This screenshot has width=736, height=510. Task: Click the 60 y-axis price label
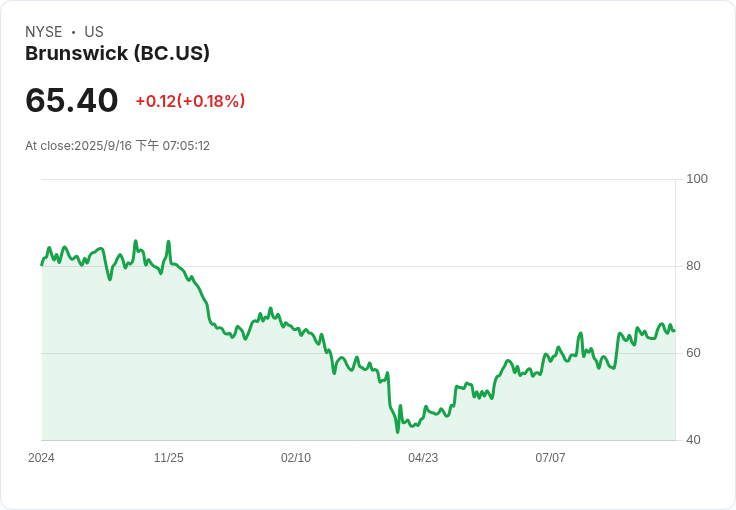[x=692, y=353]
